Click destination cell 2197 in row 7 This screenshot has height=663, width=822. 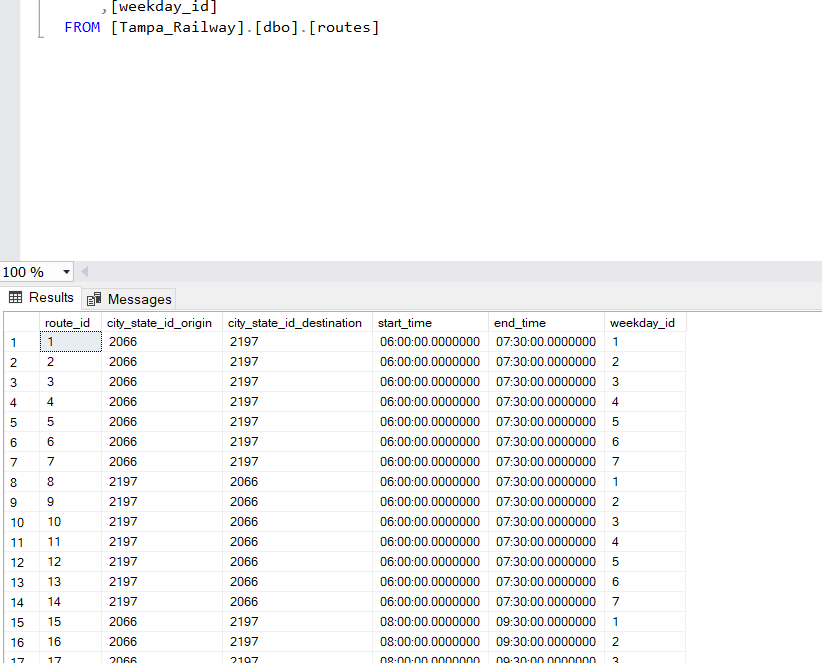coord(297,462)
